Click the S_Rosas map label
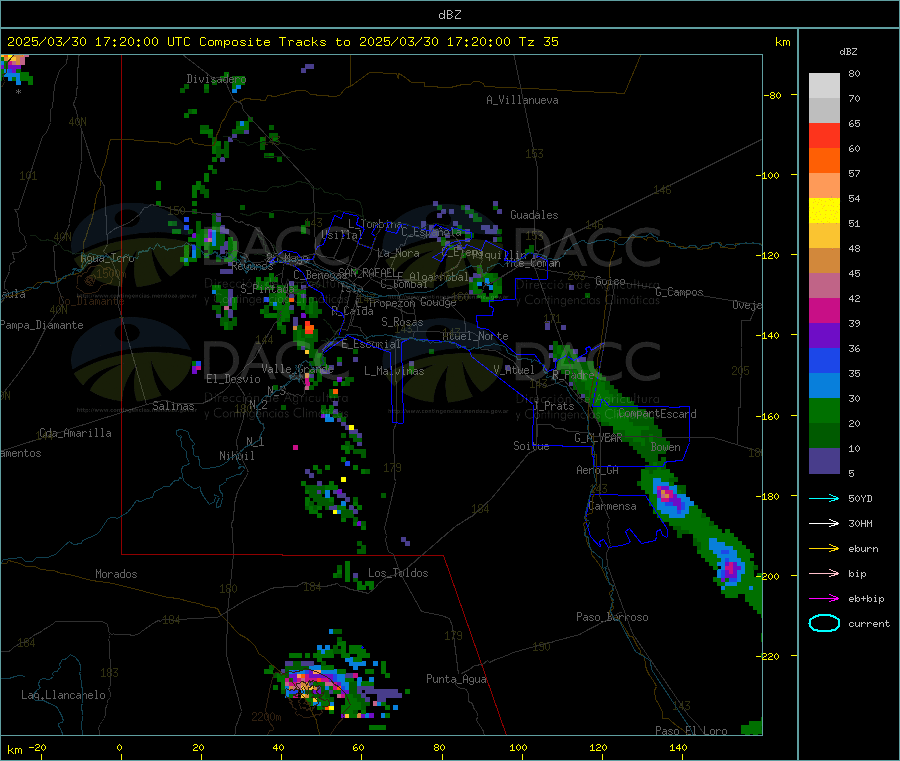The width and height of the screenshot is (900, 761). (x=402, y=322)
